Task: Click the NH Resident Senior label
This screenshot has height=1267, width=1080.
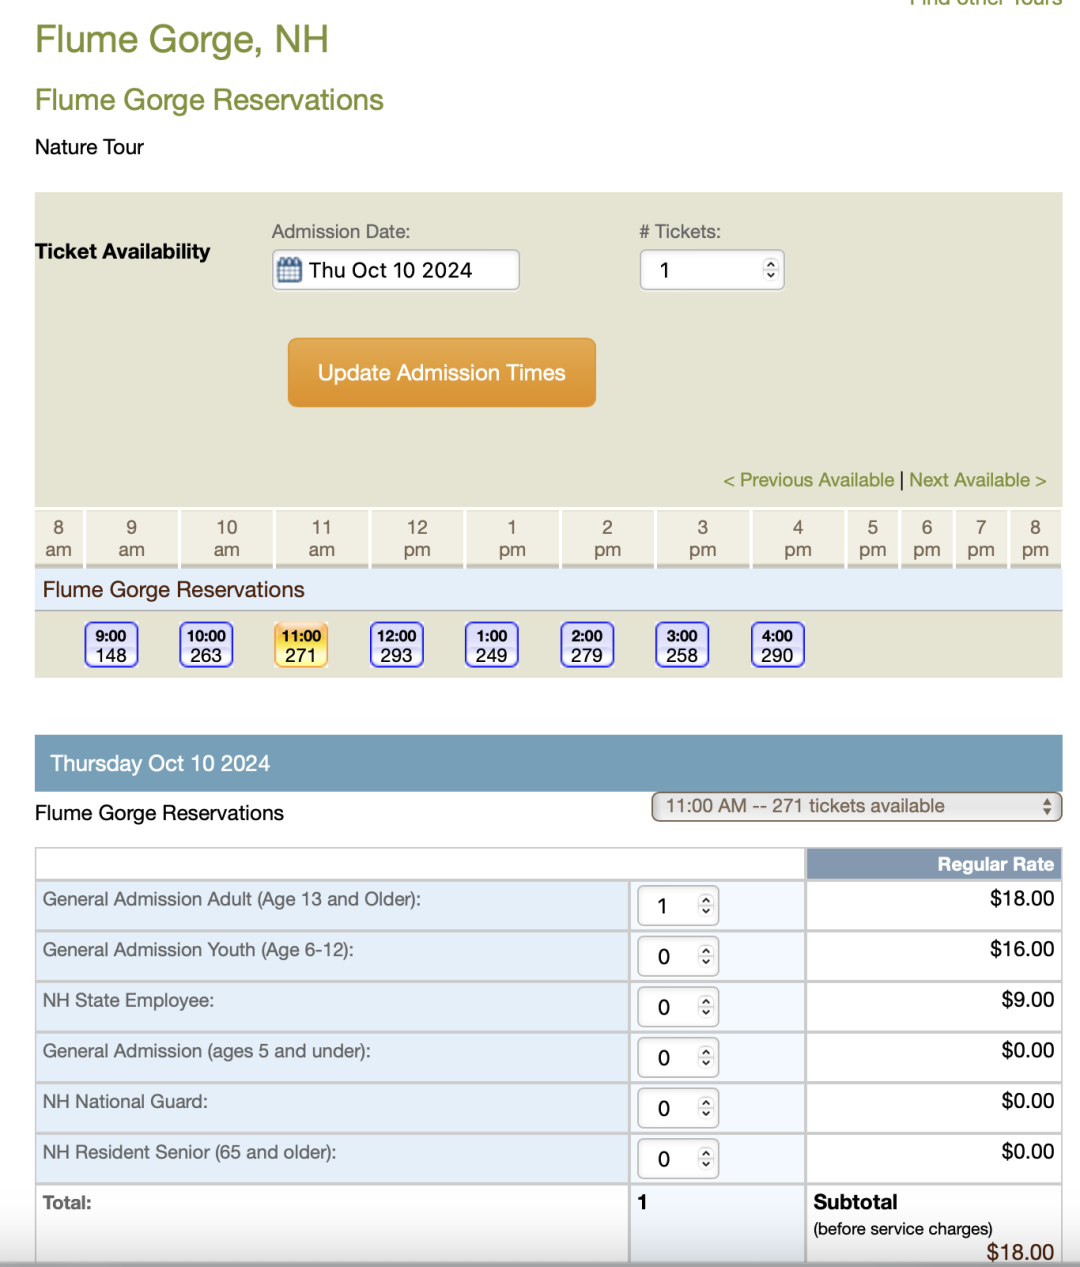Action: pos(189,1152)
